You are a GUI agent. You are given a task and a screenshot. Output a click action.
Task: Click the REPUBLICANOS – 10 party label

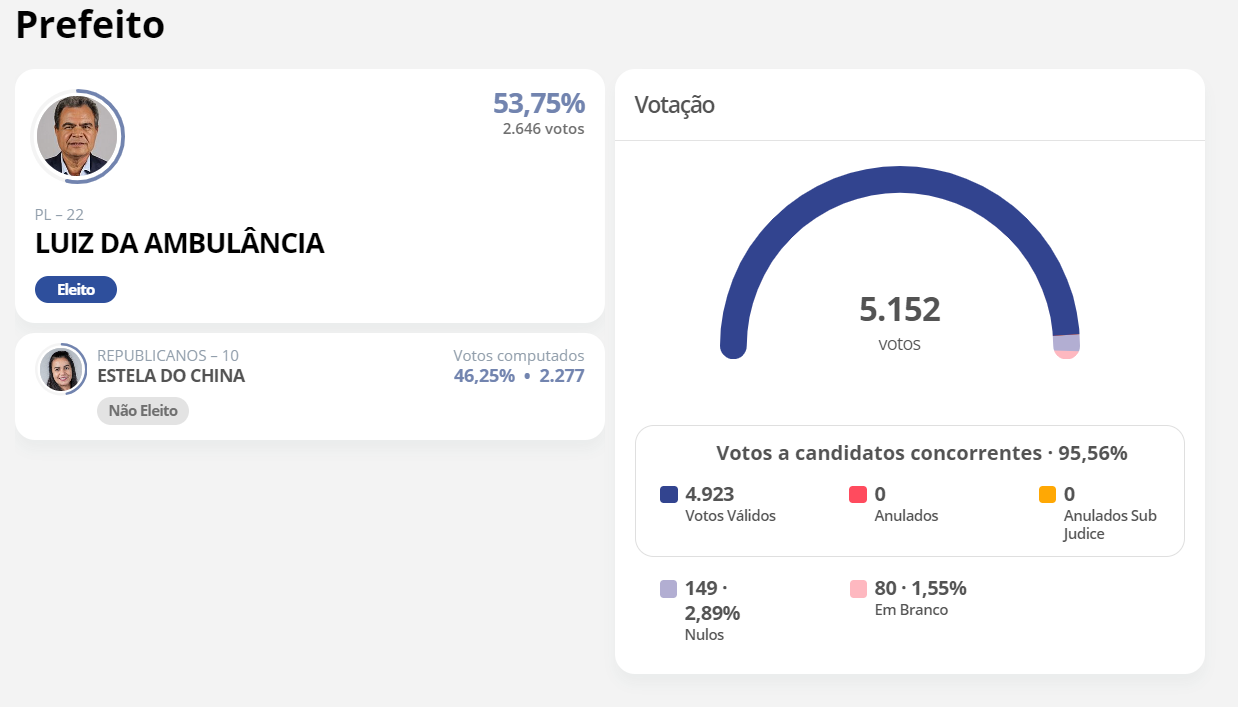click(x=168, y=355)
